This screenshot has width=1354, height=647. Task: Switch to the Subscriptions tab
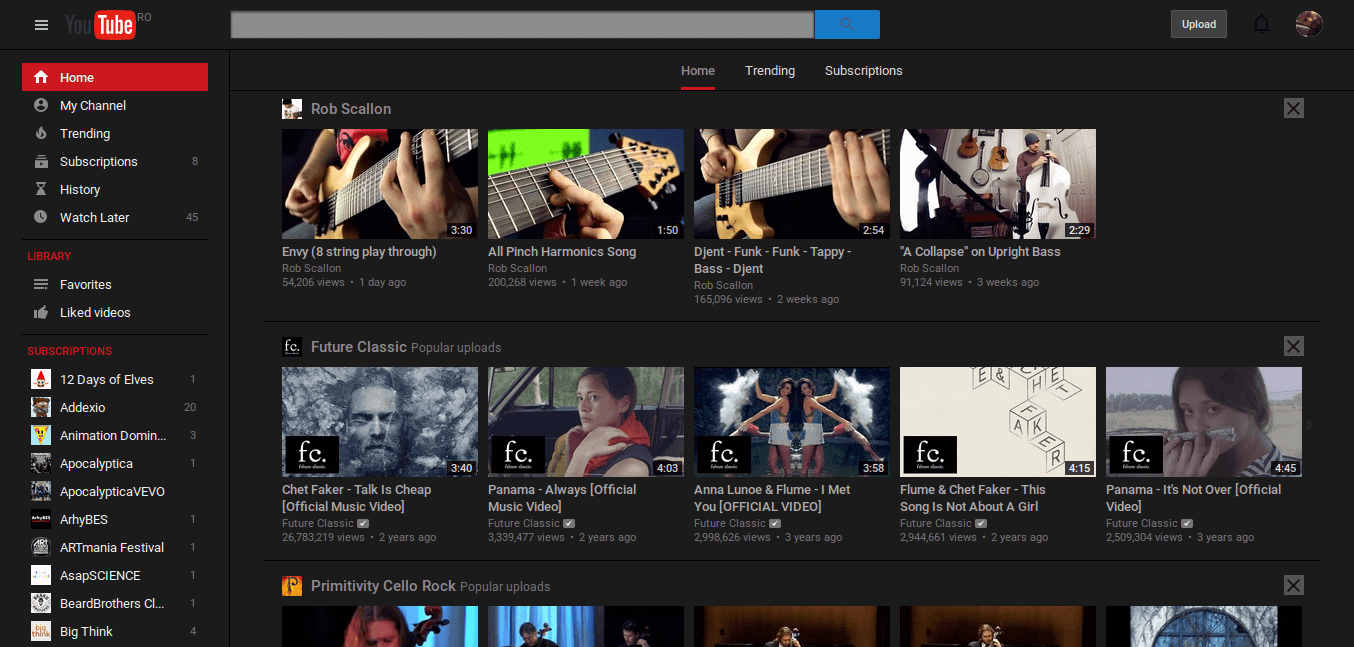(x=863, y=71)
